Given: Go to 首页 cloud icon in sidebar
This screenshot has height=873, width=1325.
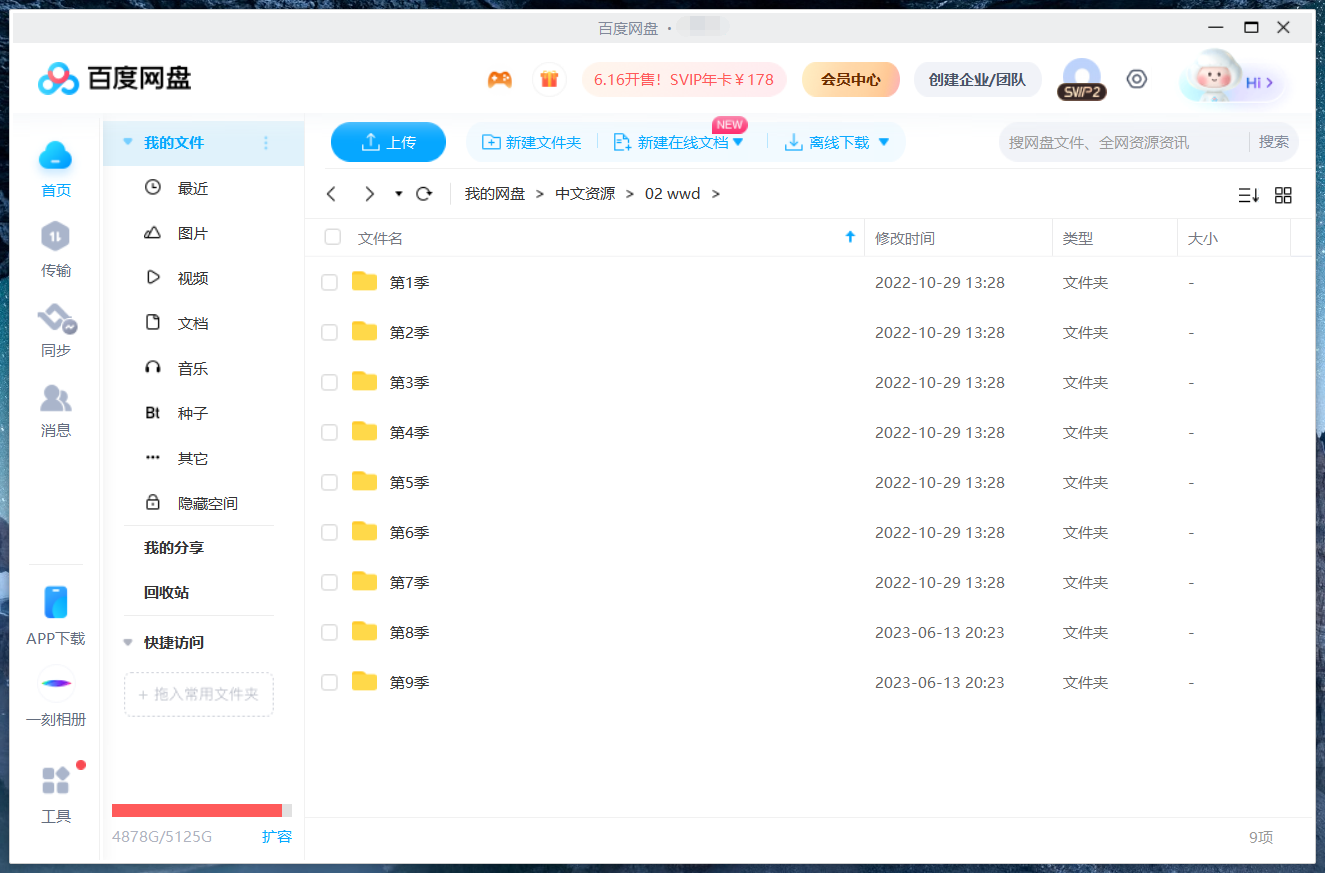Looking at the screenshot, I should pos(56,155).
